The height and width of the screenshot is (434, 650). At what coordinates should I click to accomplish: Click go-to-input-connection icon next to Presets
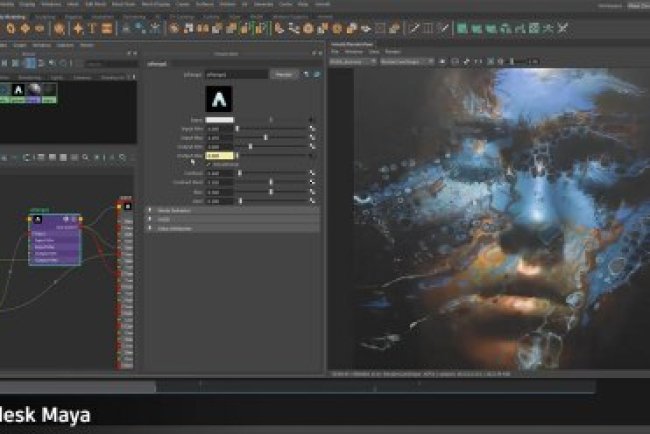[306, 74]
